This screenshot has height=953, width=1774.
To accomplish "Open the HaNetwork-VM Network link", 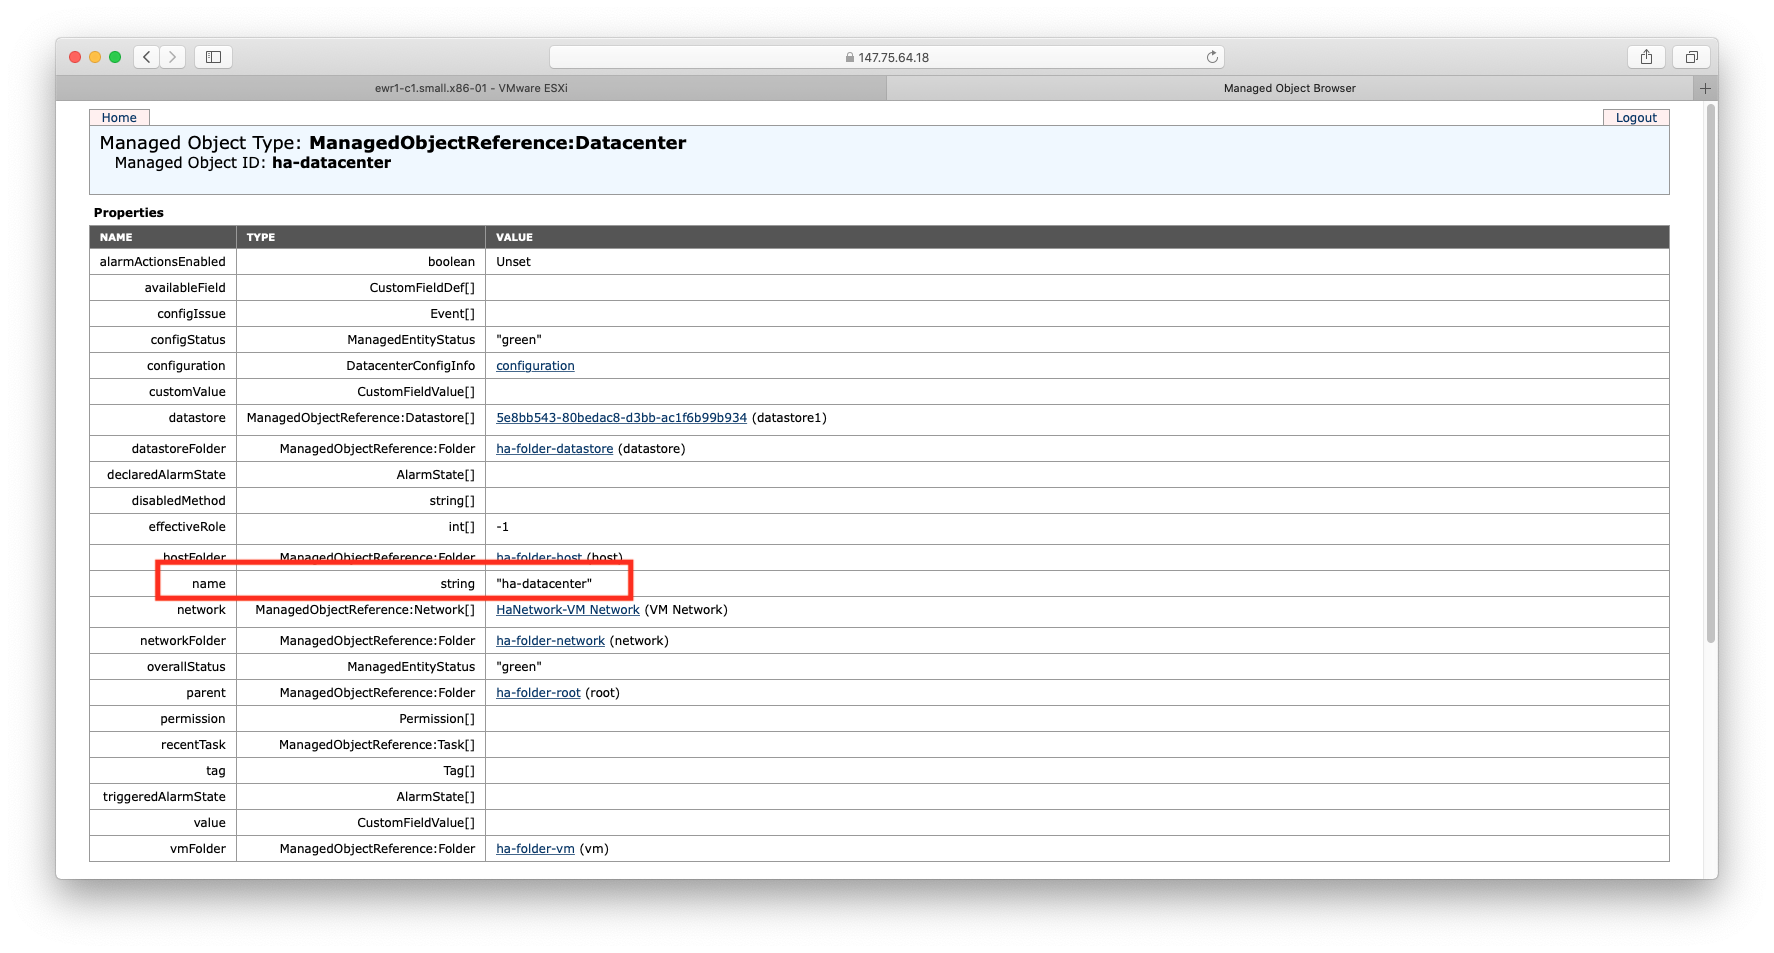I will 568,610.
